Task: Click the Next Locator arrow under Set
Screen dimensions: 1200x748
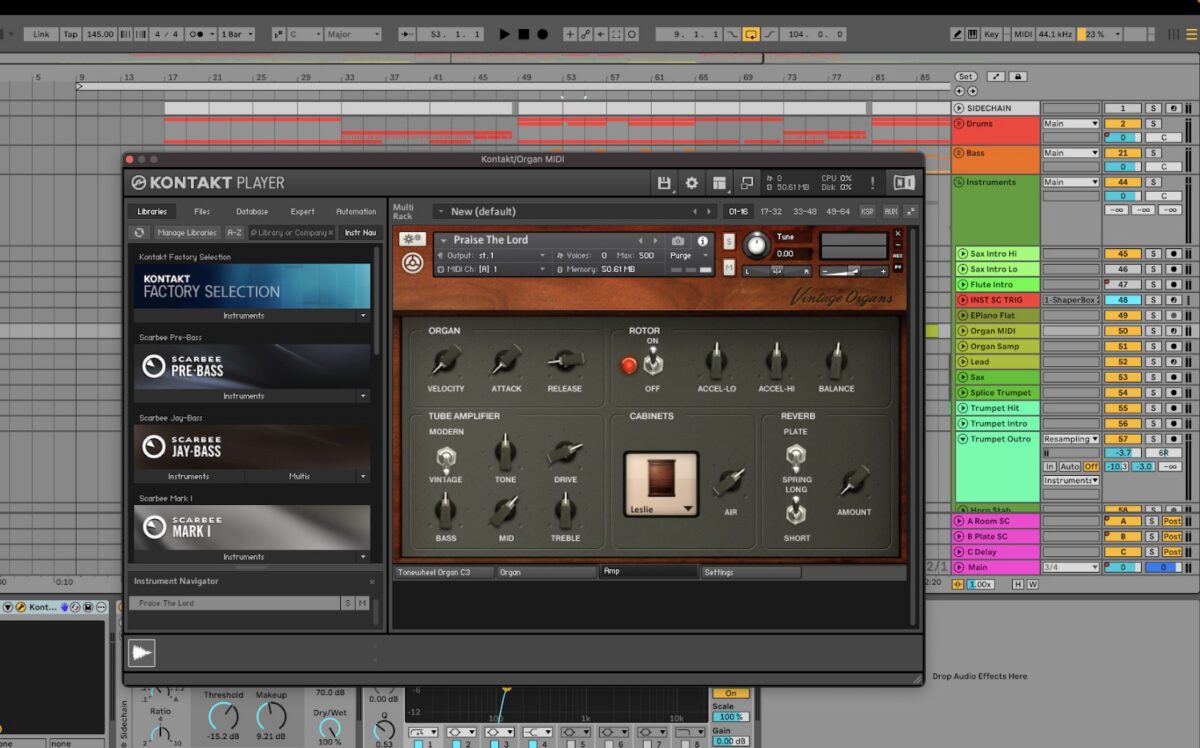Action: (970, 91)
